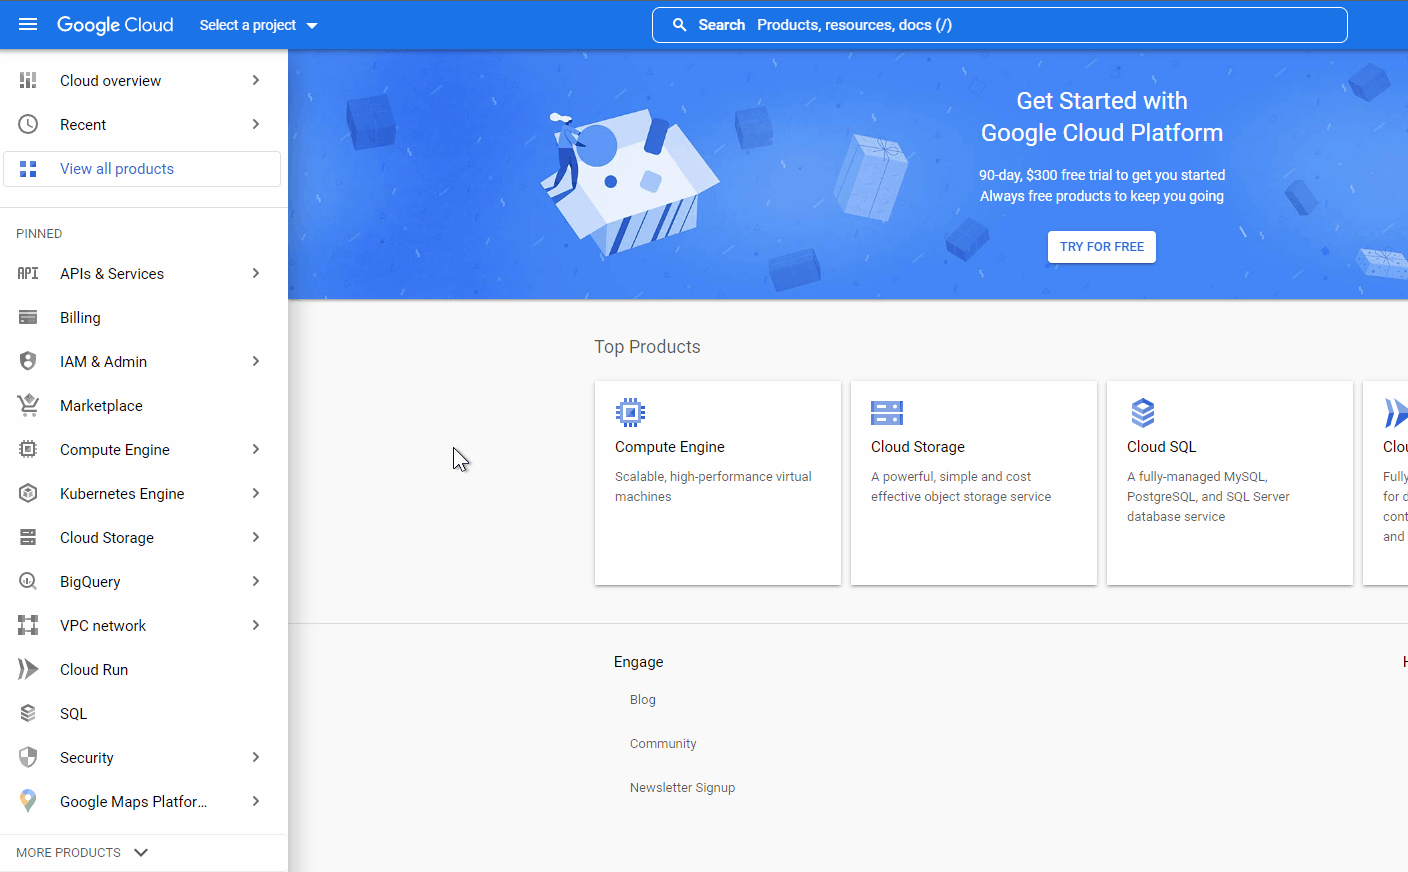Click the SQL stacked layers icon
1408x872 pixels.
[x=28, y=714]
